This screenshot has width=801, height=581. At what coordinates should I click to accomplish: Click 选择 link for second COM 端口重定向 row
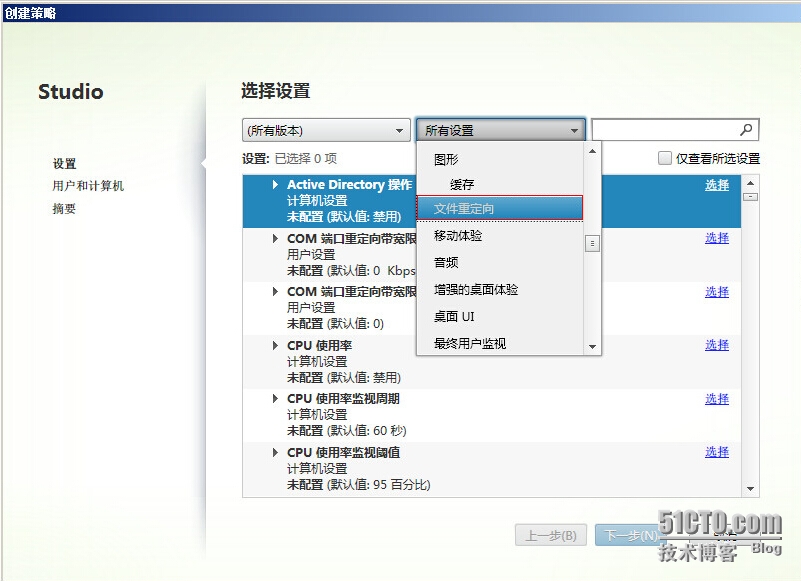point(717,292)
